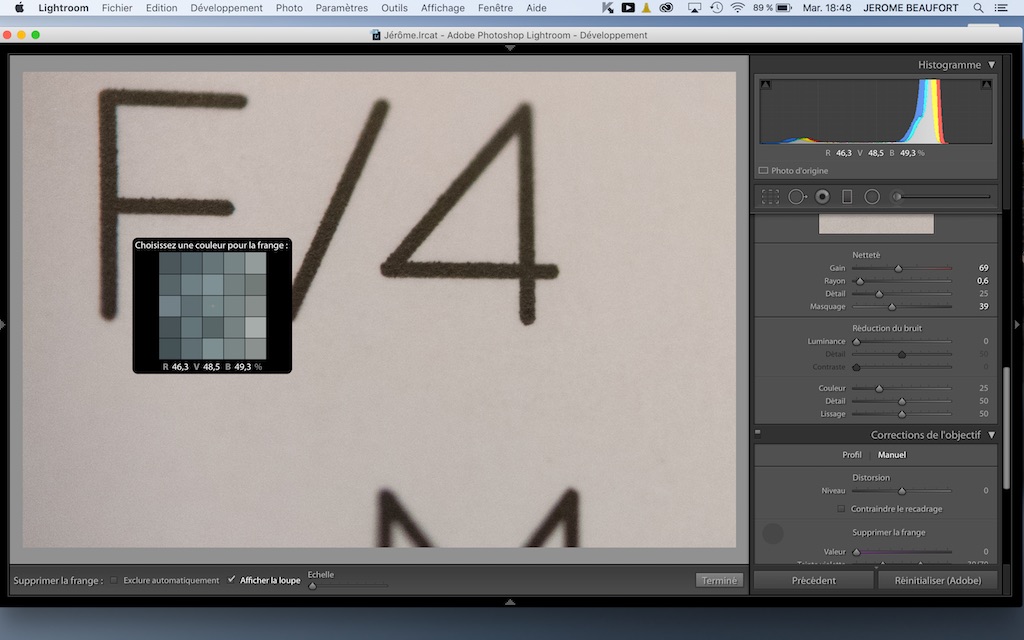Screen dimensions: 1024x640
Task: Click the Terminé button
Action: point(719,580)
